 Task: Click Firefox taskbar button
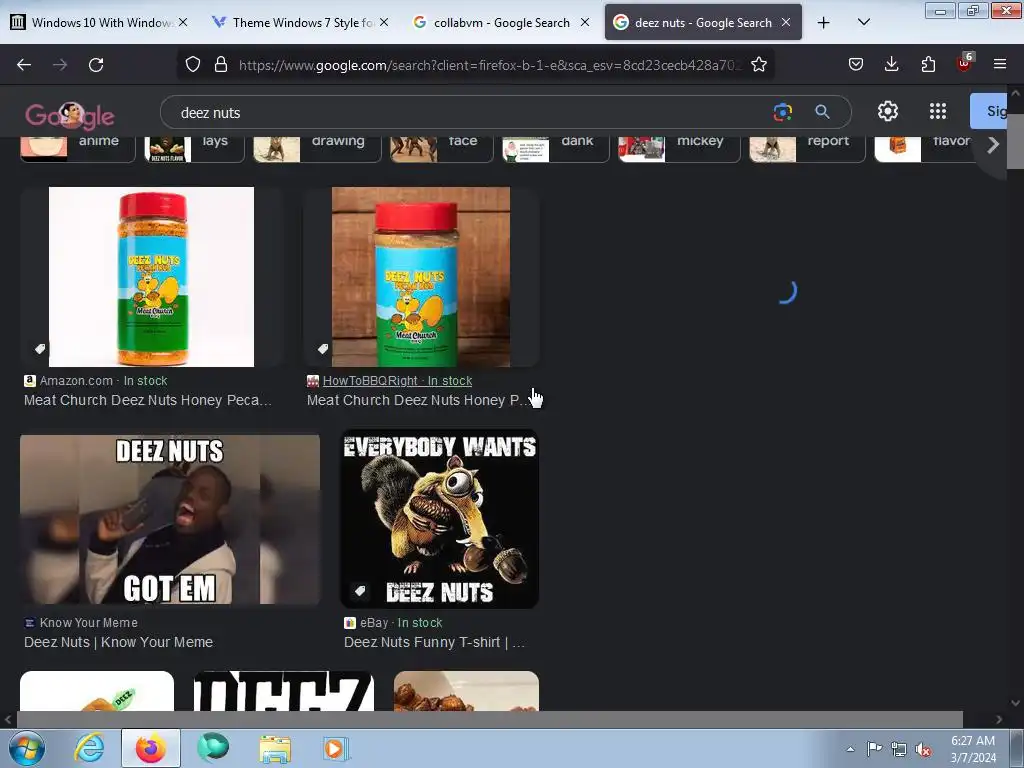151,748
